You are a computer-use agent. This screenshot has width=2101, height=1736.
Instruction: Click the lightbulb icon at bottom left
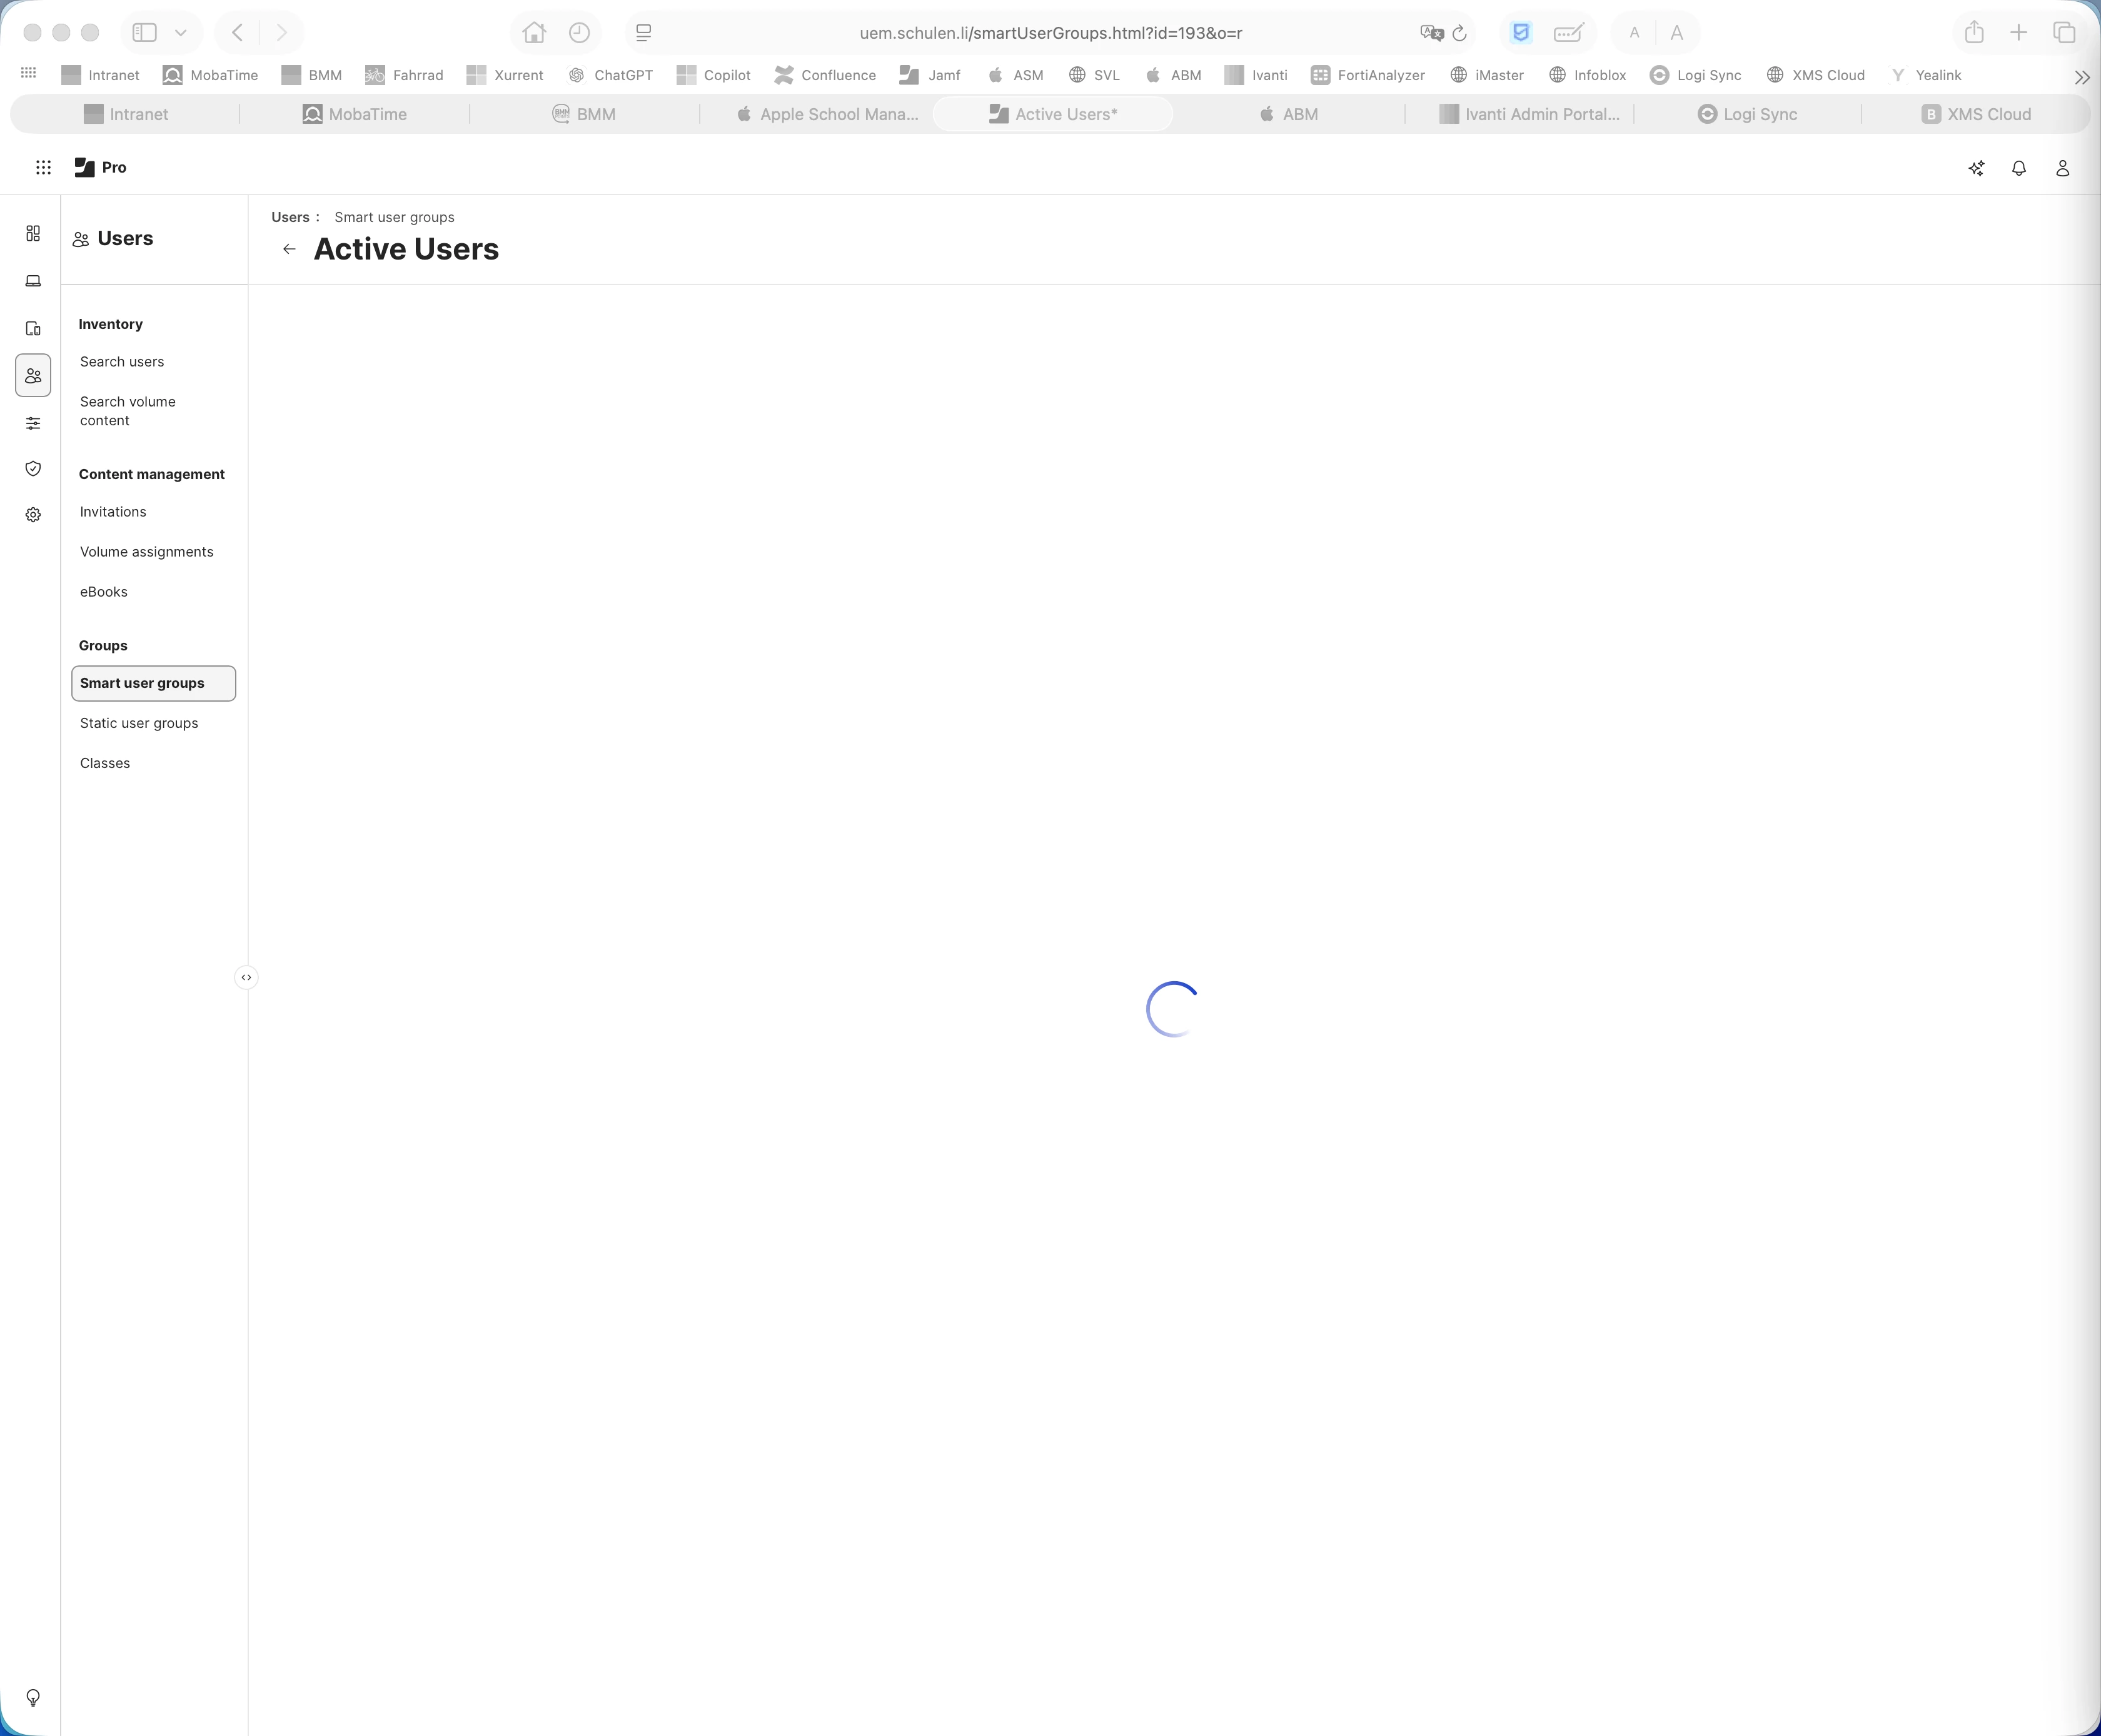(x=33, y=1697)
